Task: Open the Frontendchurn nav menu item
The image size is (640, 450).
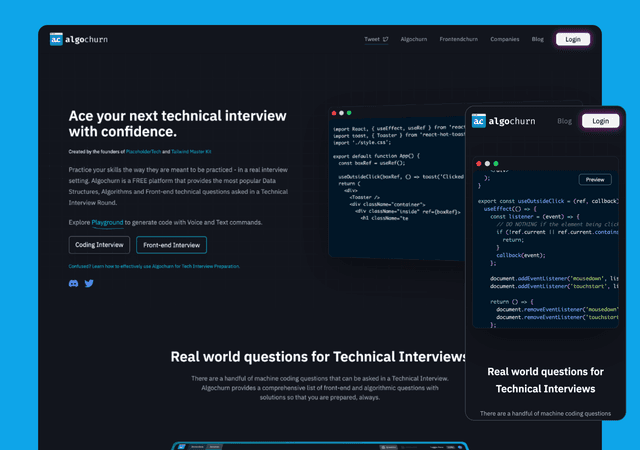Action: pos(456,40)
